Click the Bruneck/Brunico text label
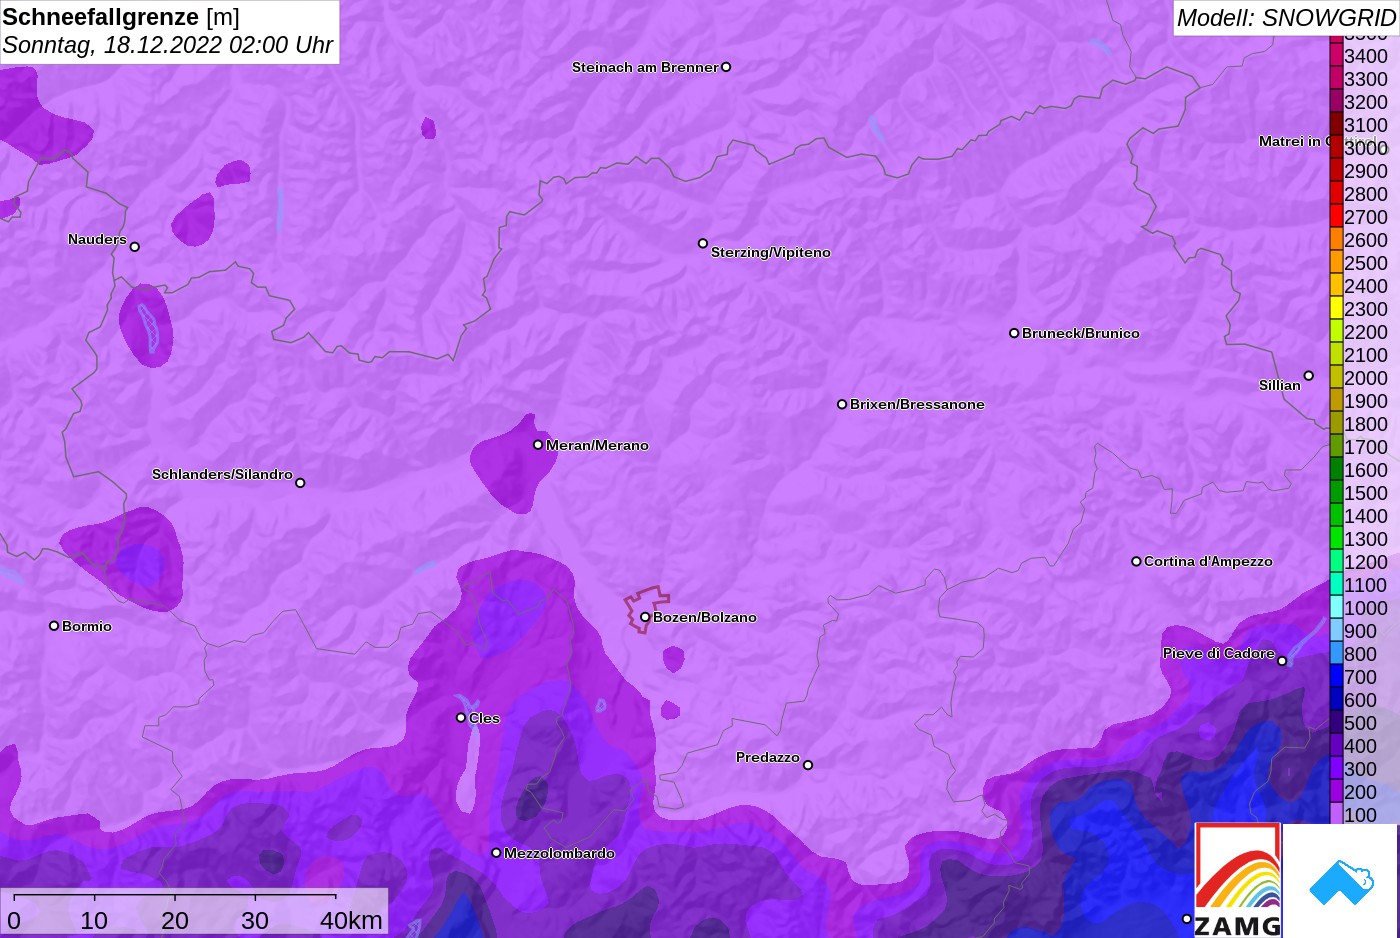Viewport: 1400px width, 938px height. (x=1081, y=333)
